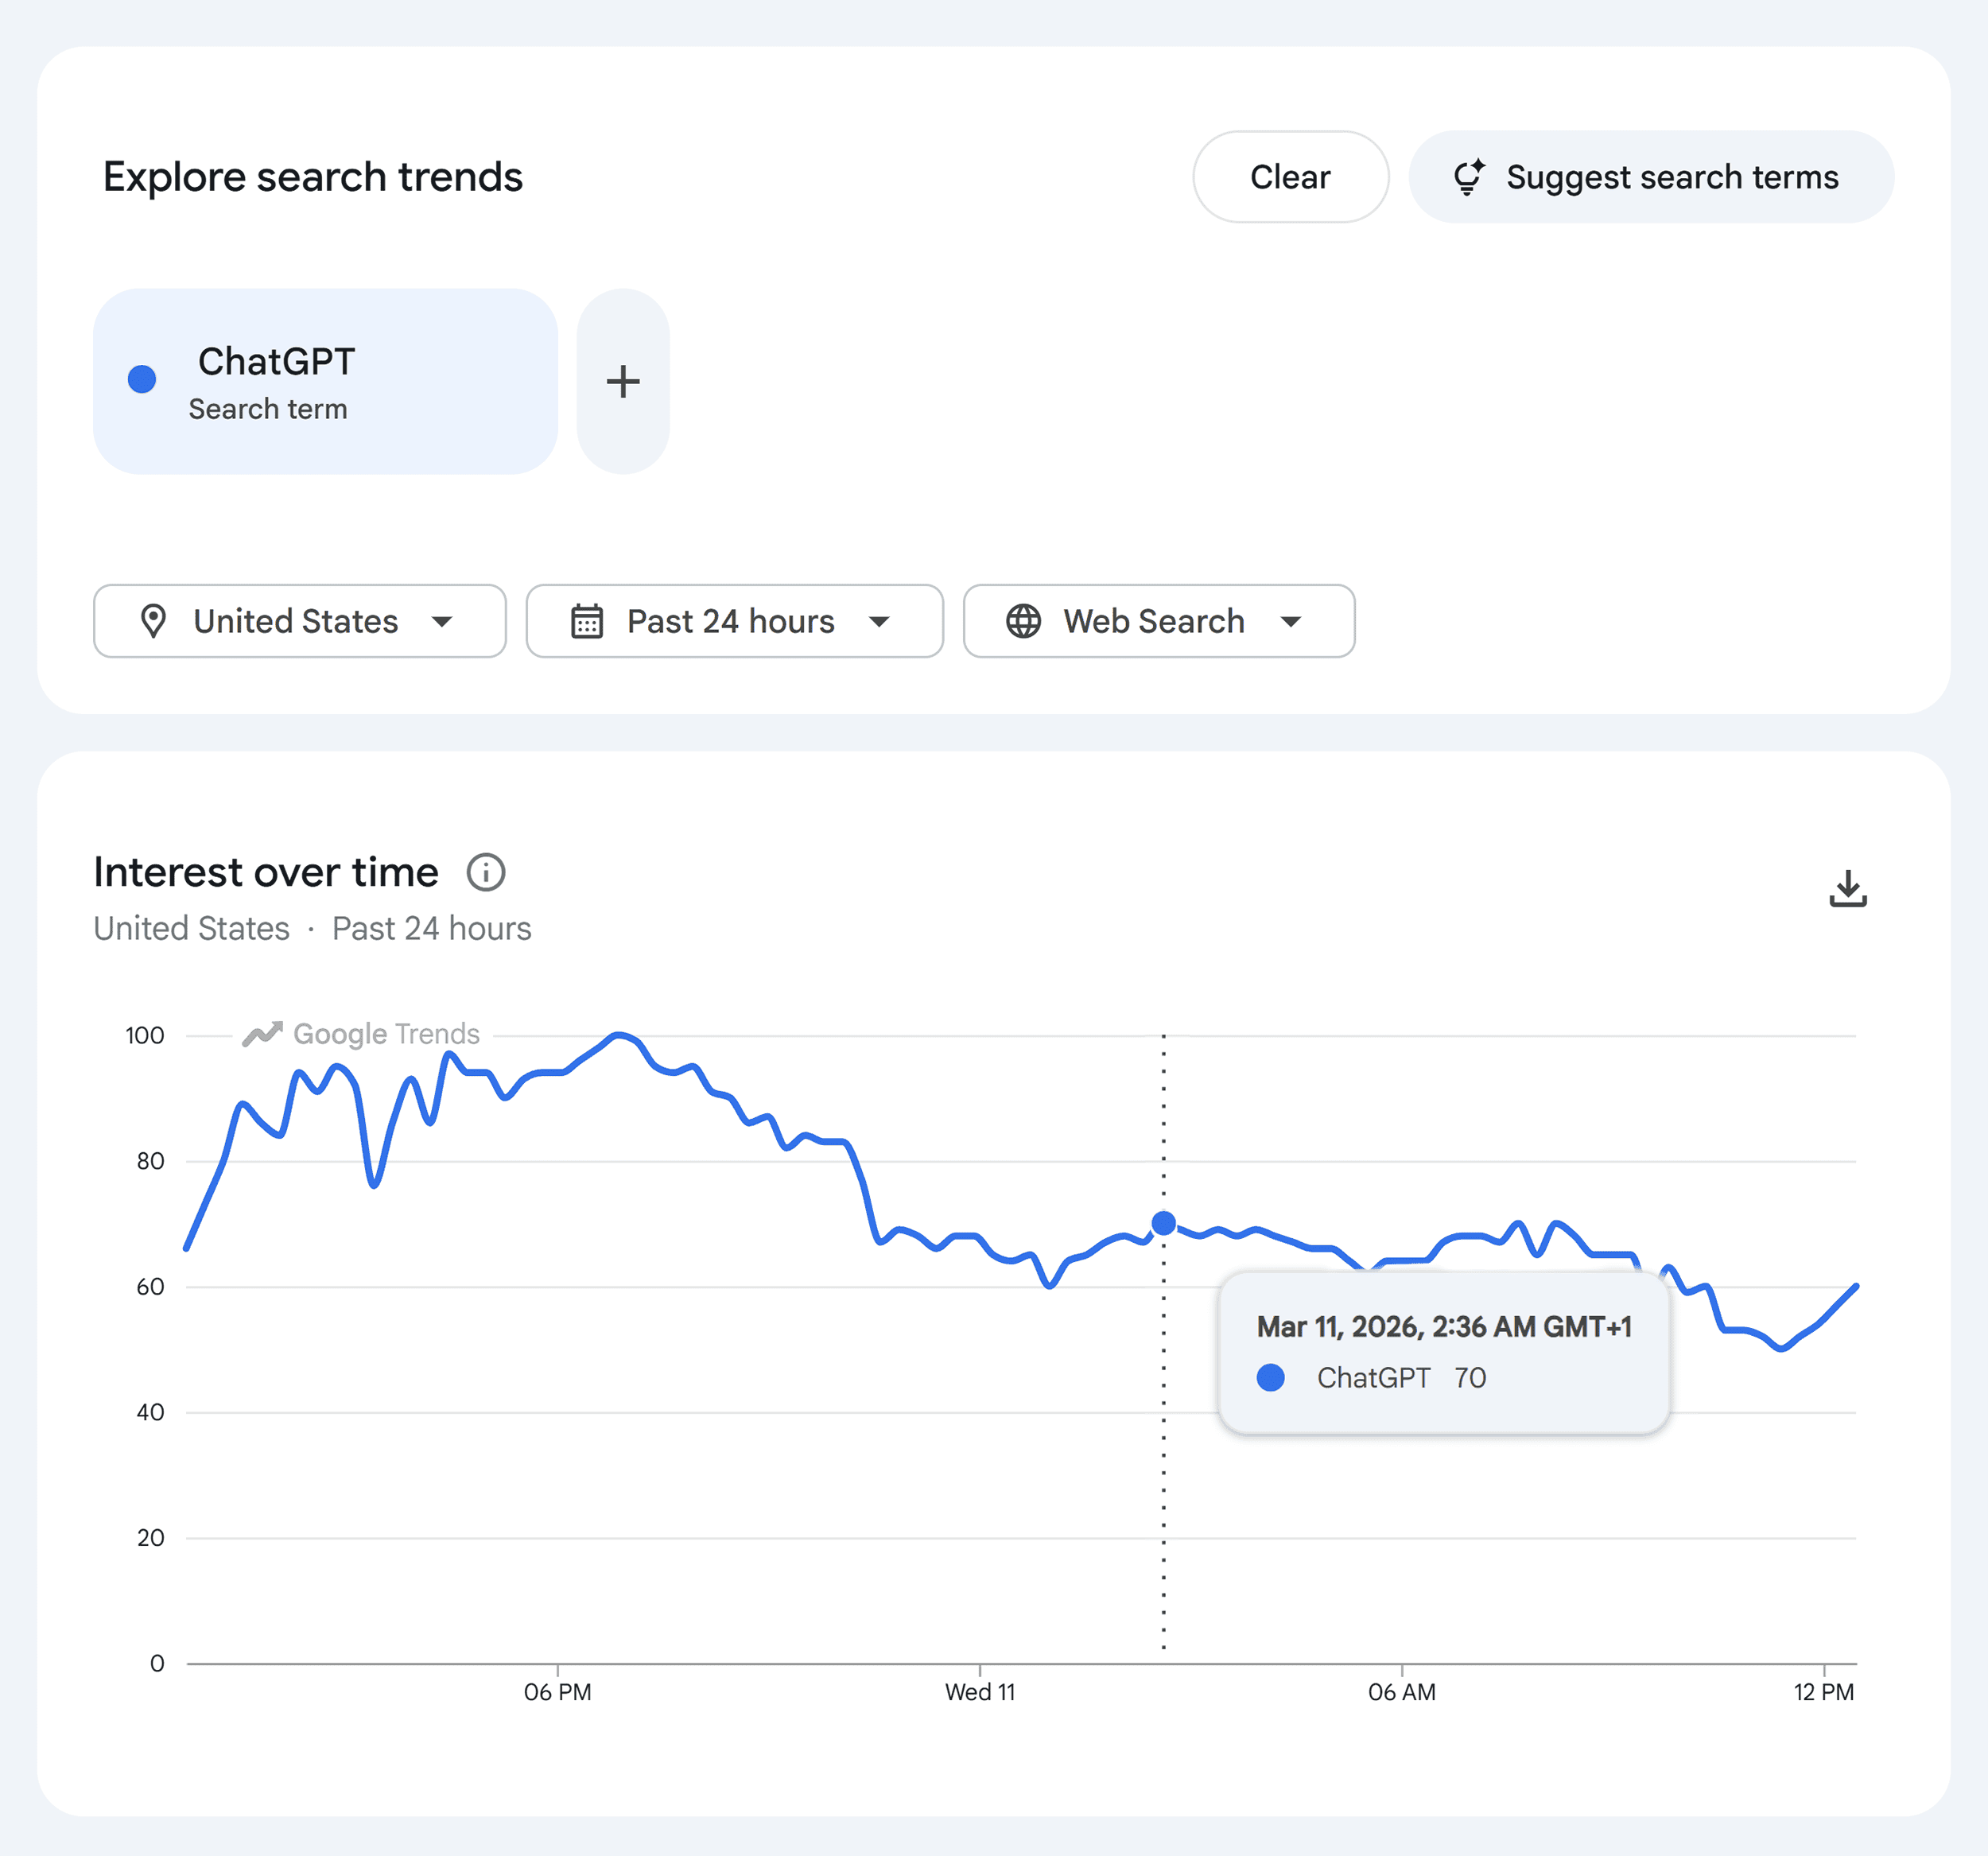Select the ChatGPT legend dot inside the tooltip
The width and height of the screenshot is (1988, 1856).
pos(1271,1377)
